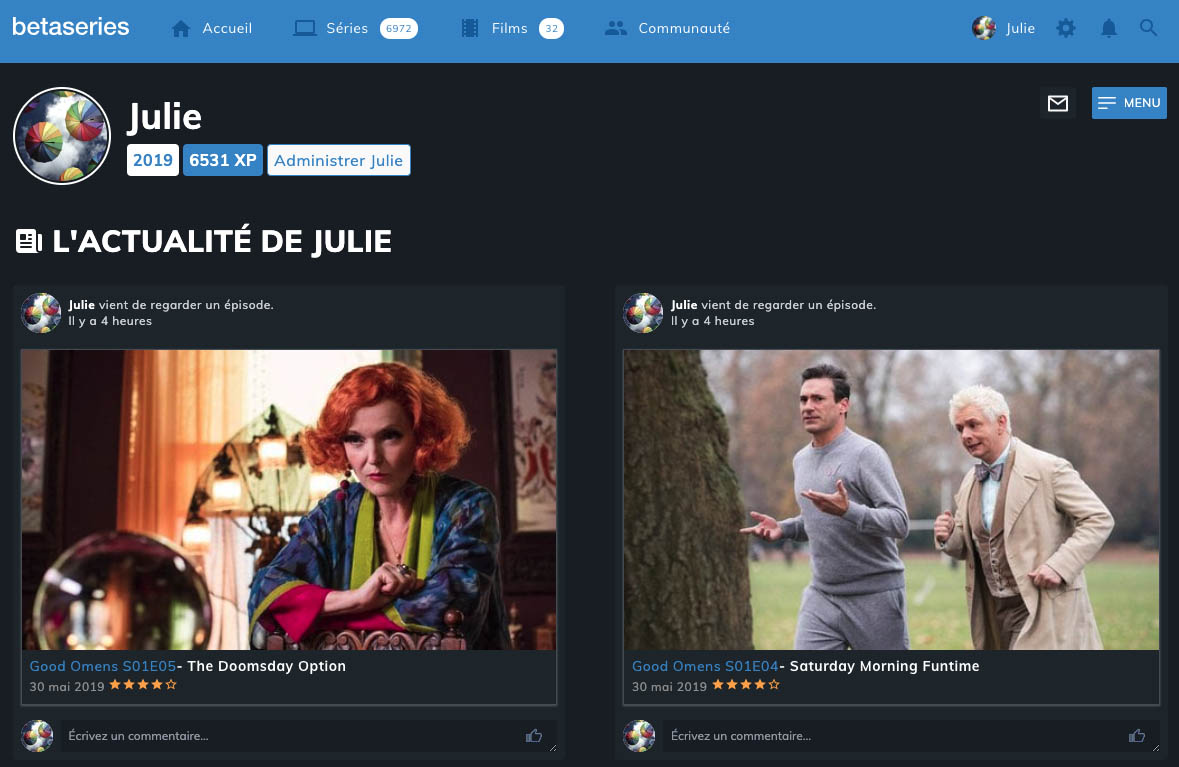Open the Films section
This screenshot has height=767, width=1179.
pyautogui.click(x=509, y=29)
